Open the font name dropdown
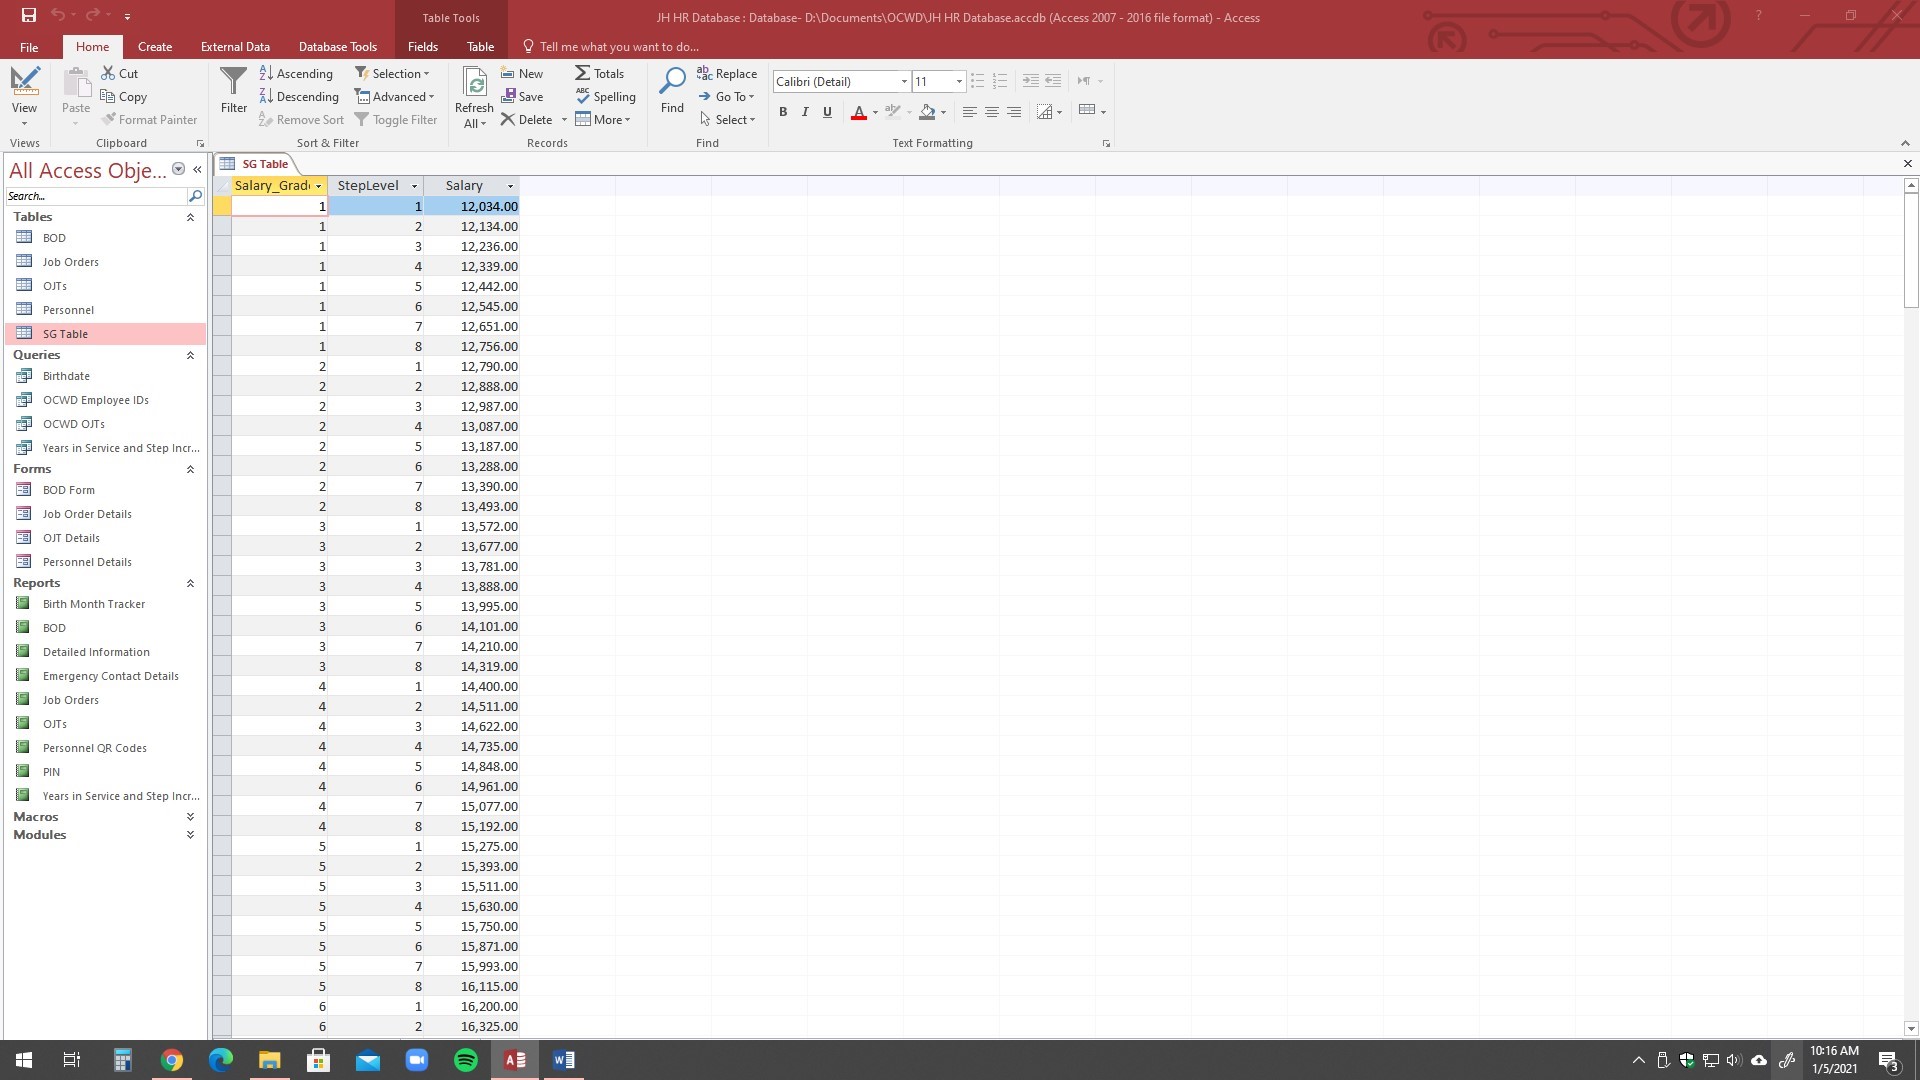 pos(904,82)
